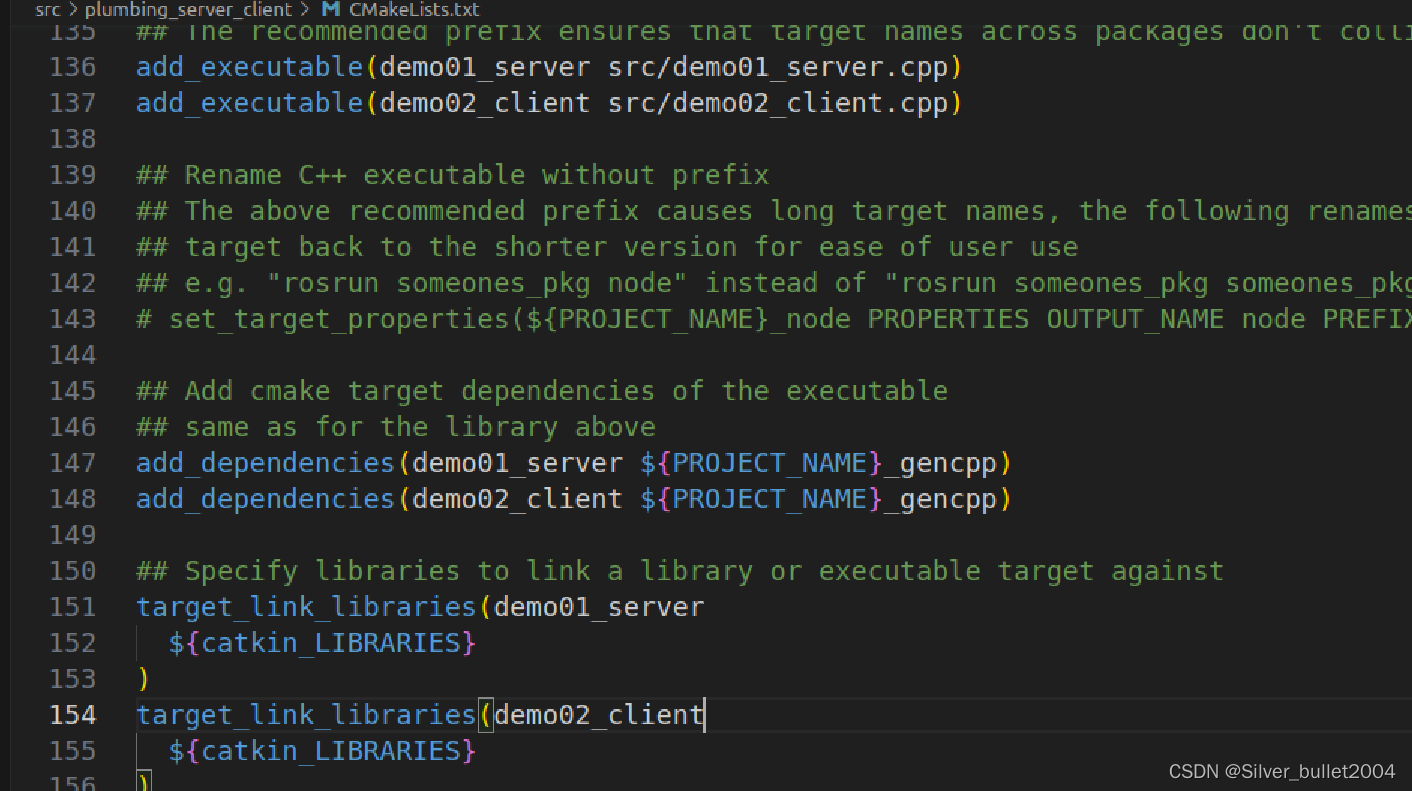
Task: Click line number 143 in the gutter
Action: [73, 319]
